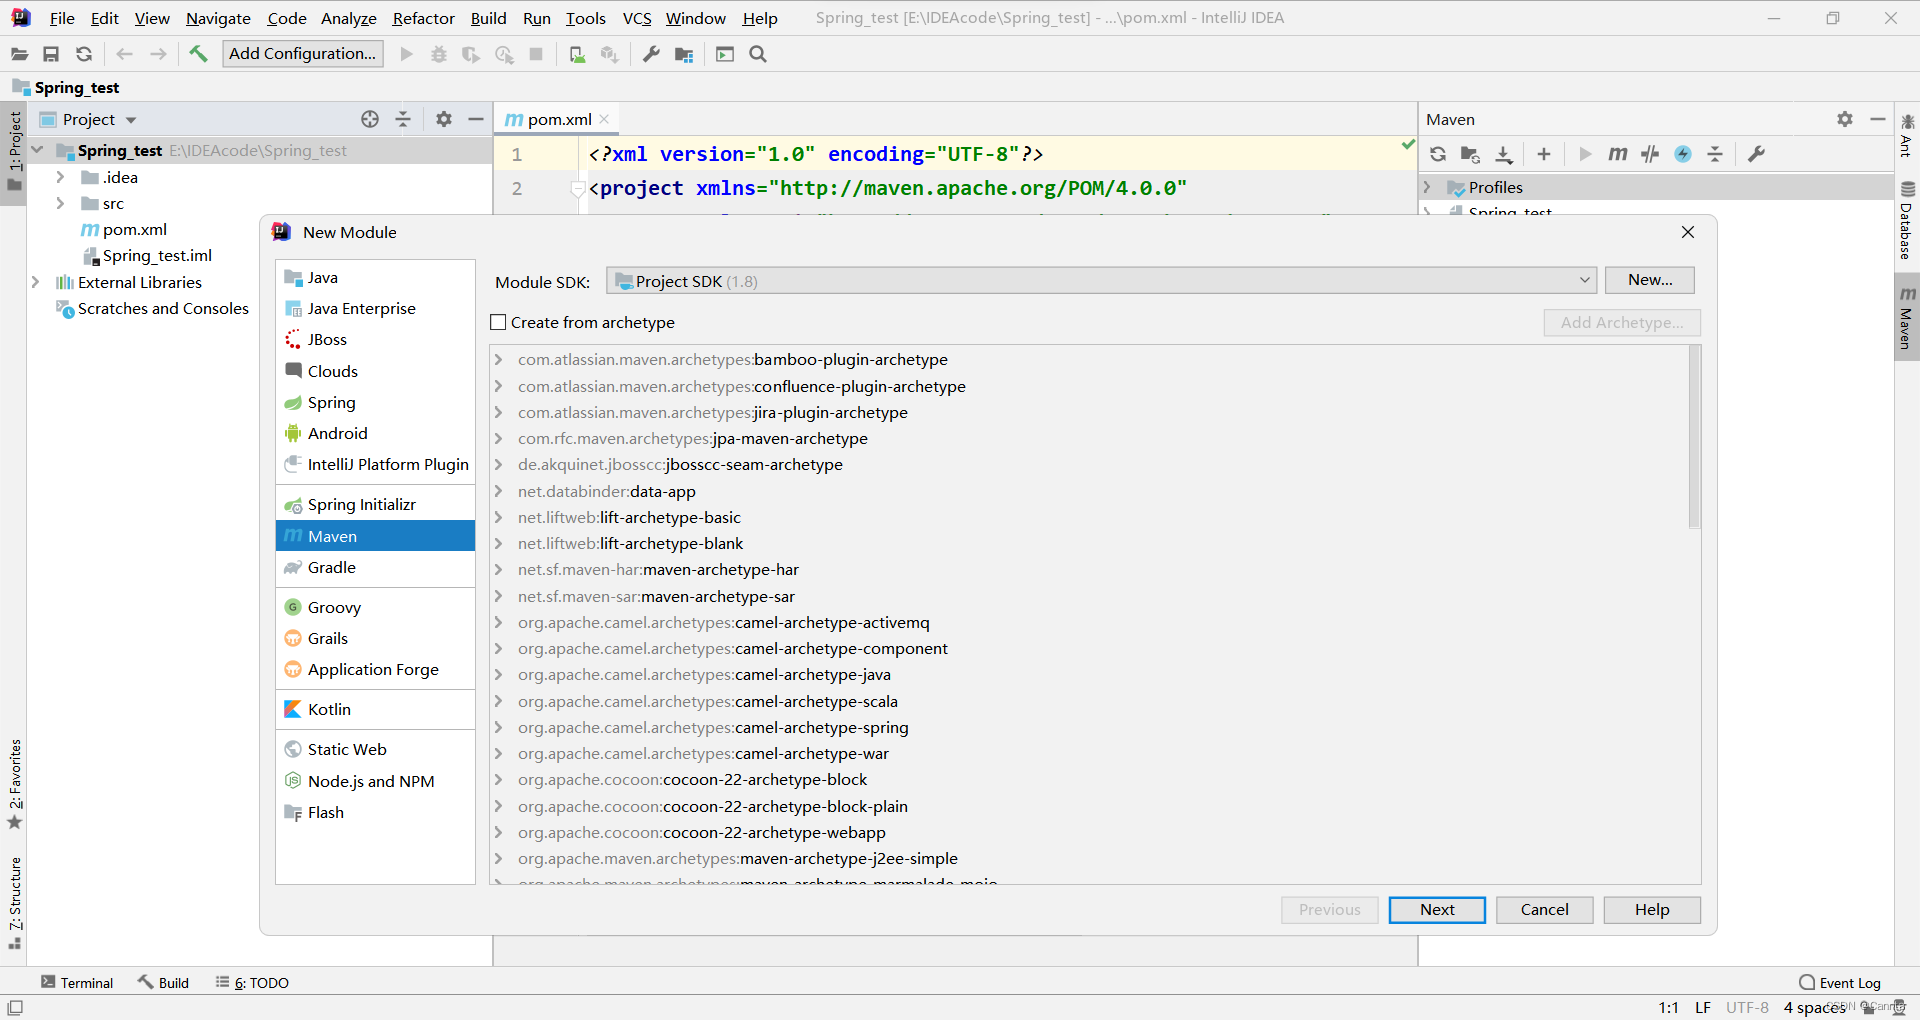Open the VCS menu
The width and height of the screenshot is (1920, 1020).
[636, 18]
